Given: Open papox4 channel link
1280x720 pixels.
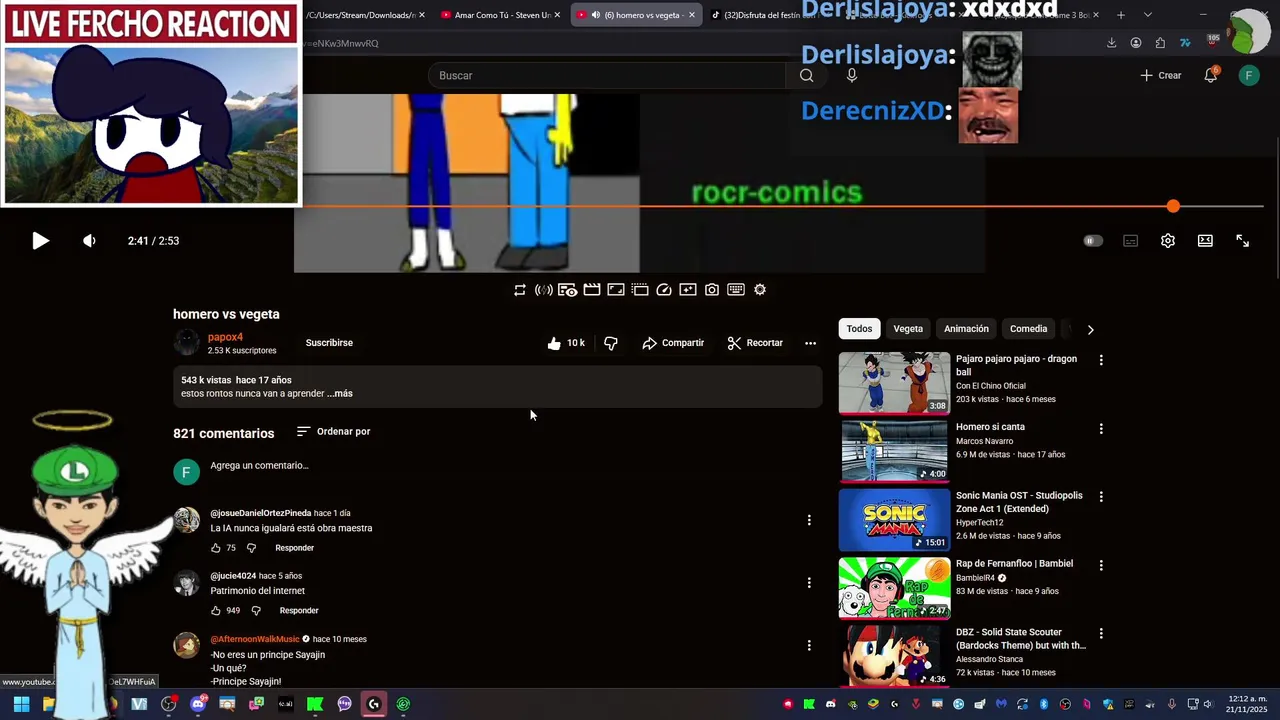Looking at the screenshot, I should [x=225, y=337].
